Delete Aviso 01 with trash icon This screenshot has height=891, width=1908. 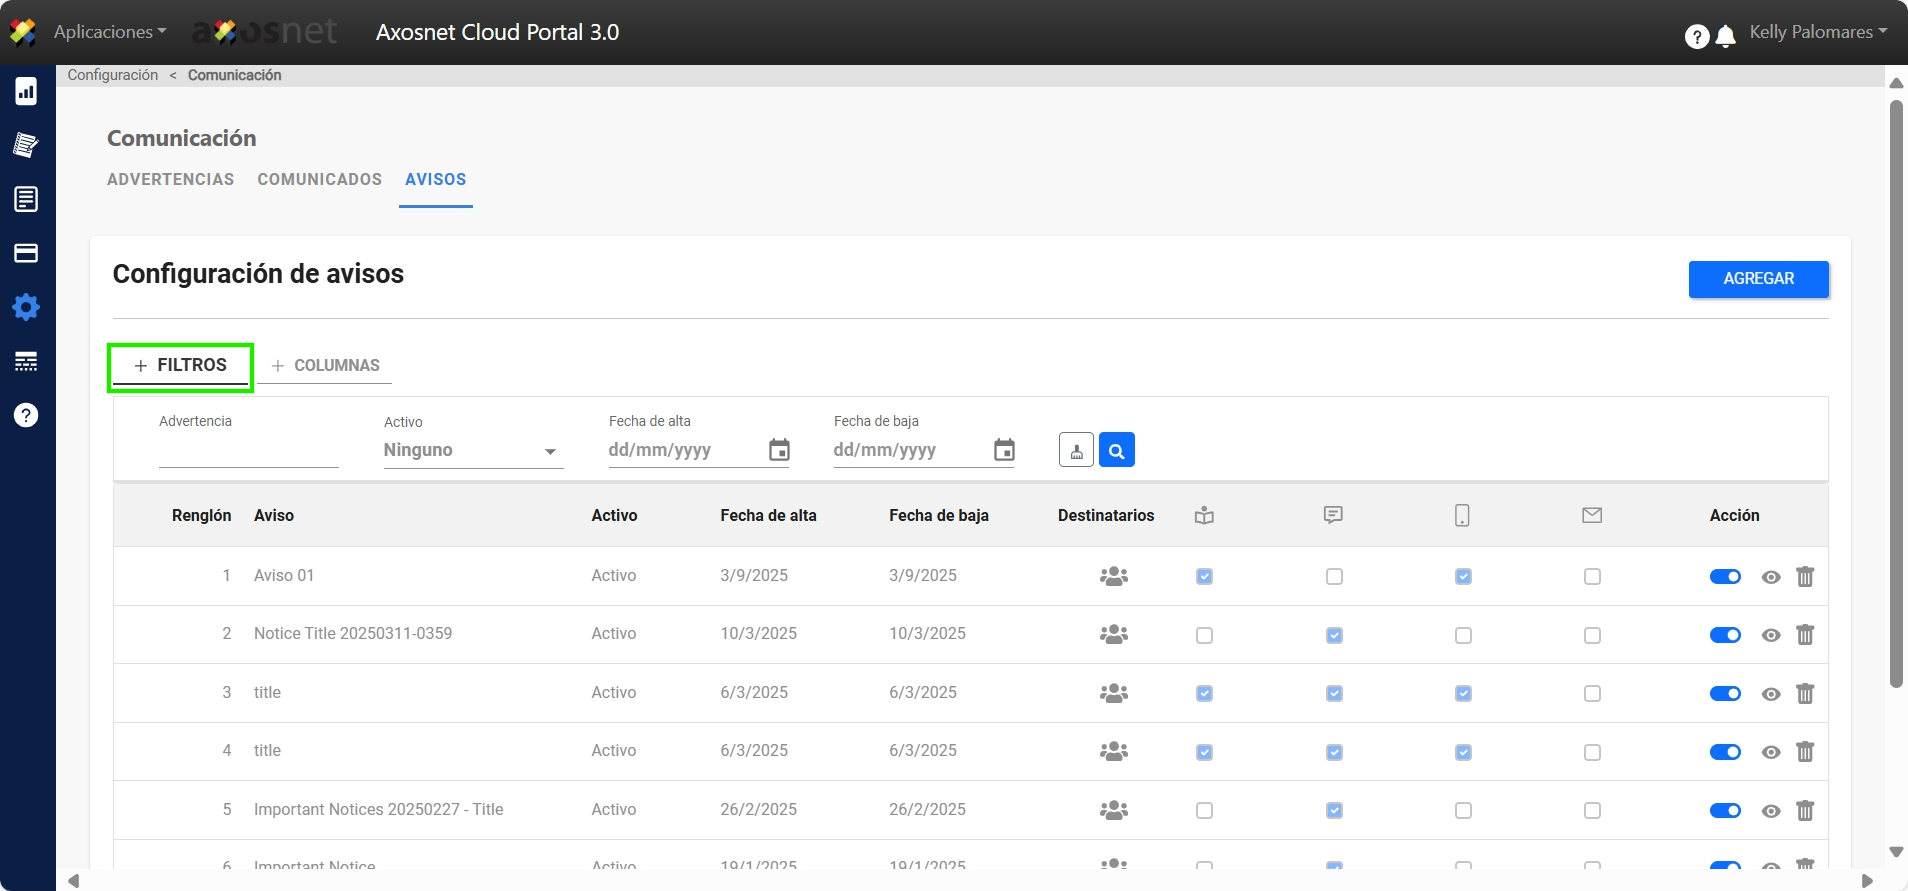pyautogui.click(x=1804, y=577)
